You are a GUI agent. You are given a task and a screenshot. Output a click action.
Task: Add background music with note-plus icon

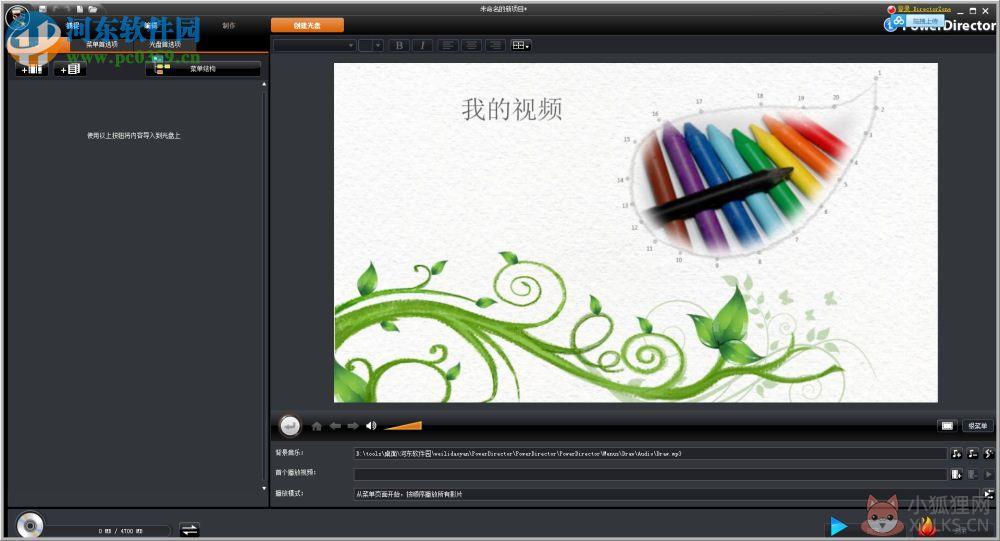(956, 454)
